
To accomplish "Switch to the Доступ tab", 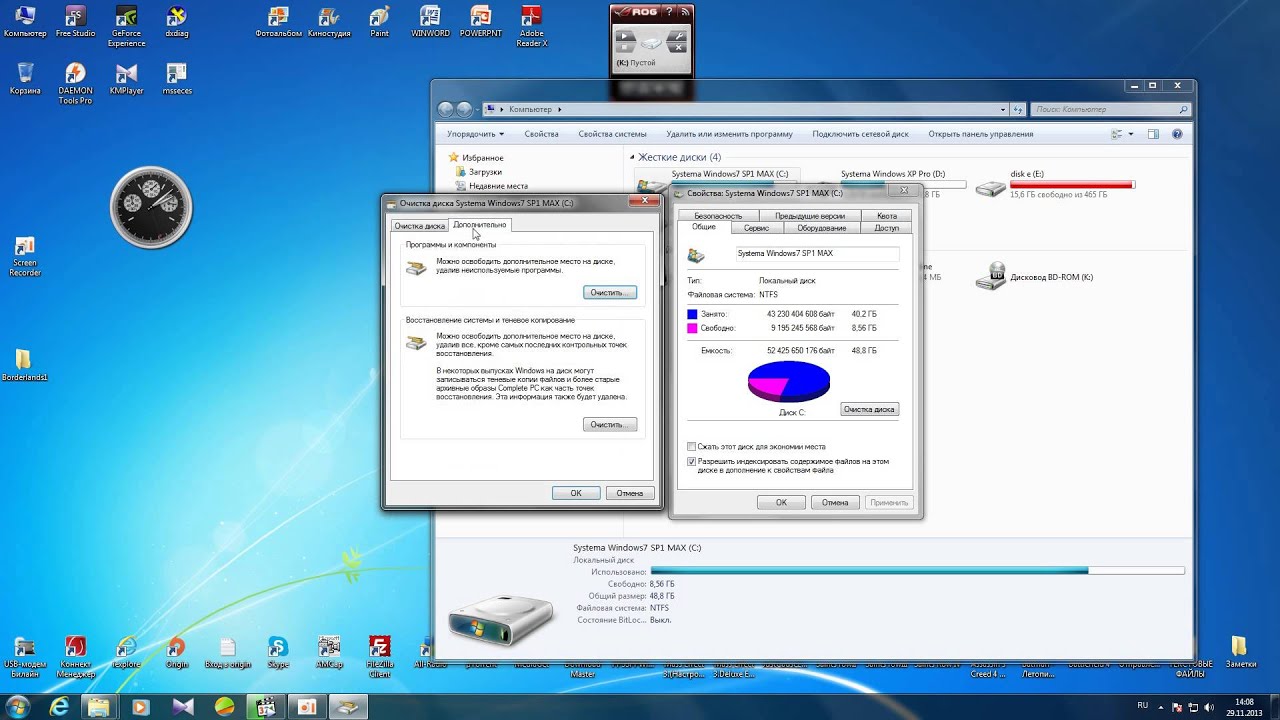I will (887, 228).
